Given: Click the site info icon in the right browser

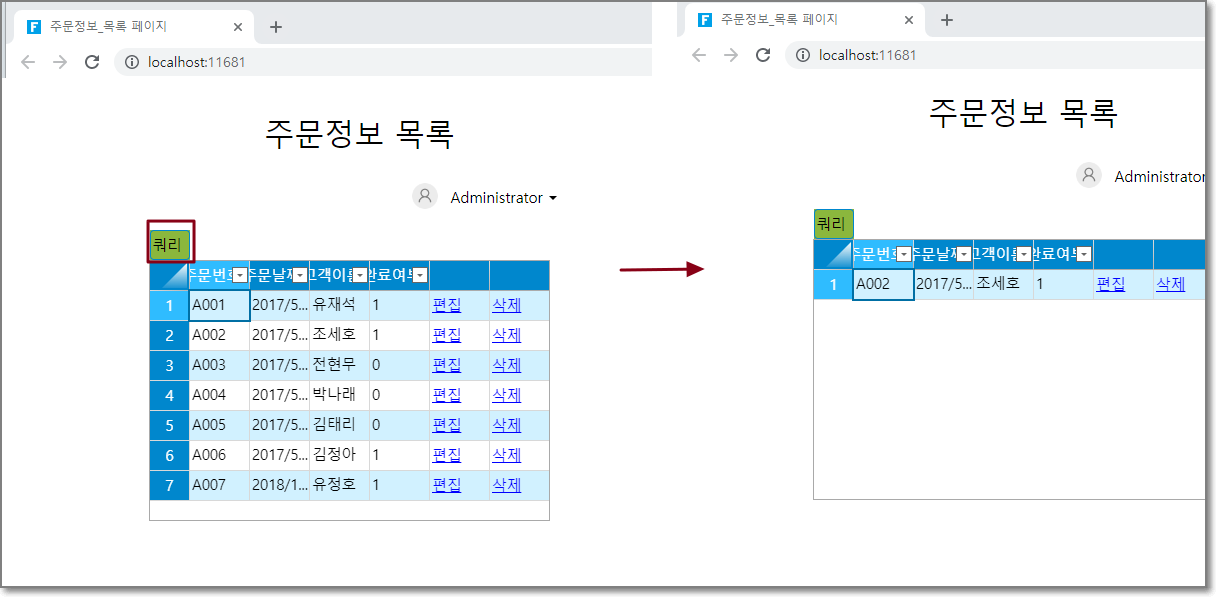Looking at the screenshot, I should tap(802, 55).
